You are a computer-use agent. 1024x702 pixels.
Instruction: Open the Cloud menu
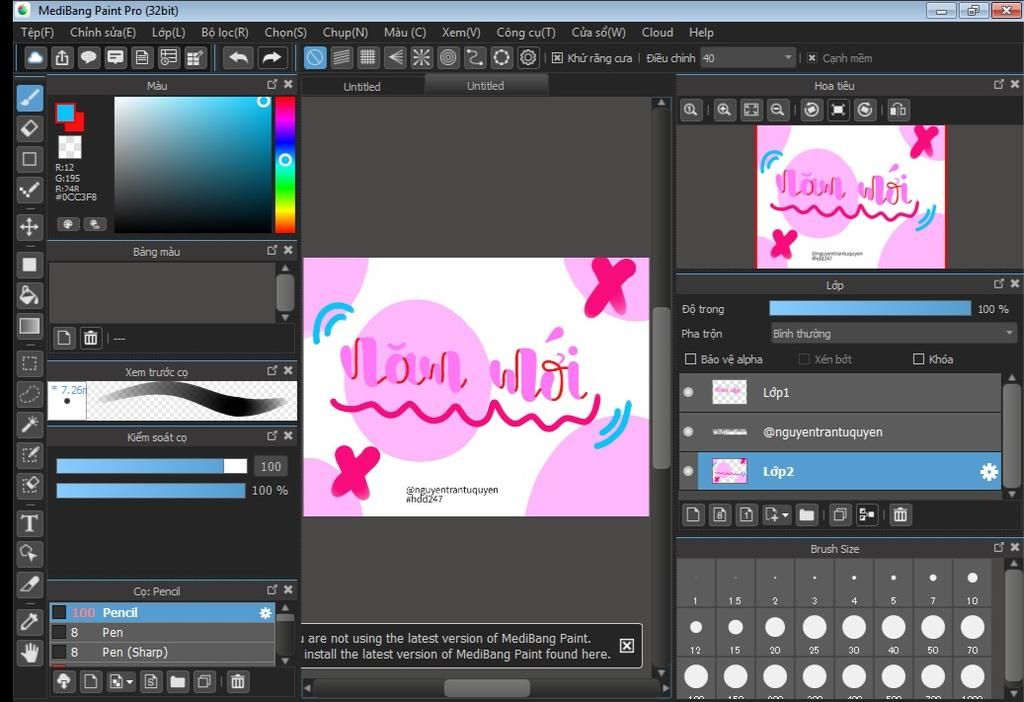(x=657, y=32)
